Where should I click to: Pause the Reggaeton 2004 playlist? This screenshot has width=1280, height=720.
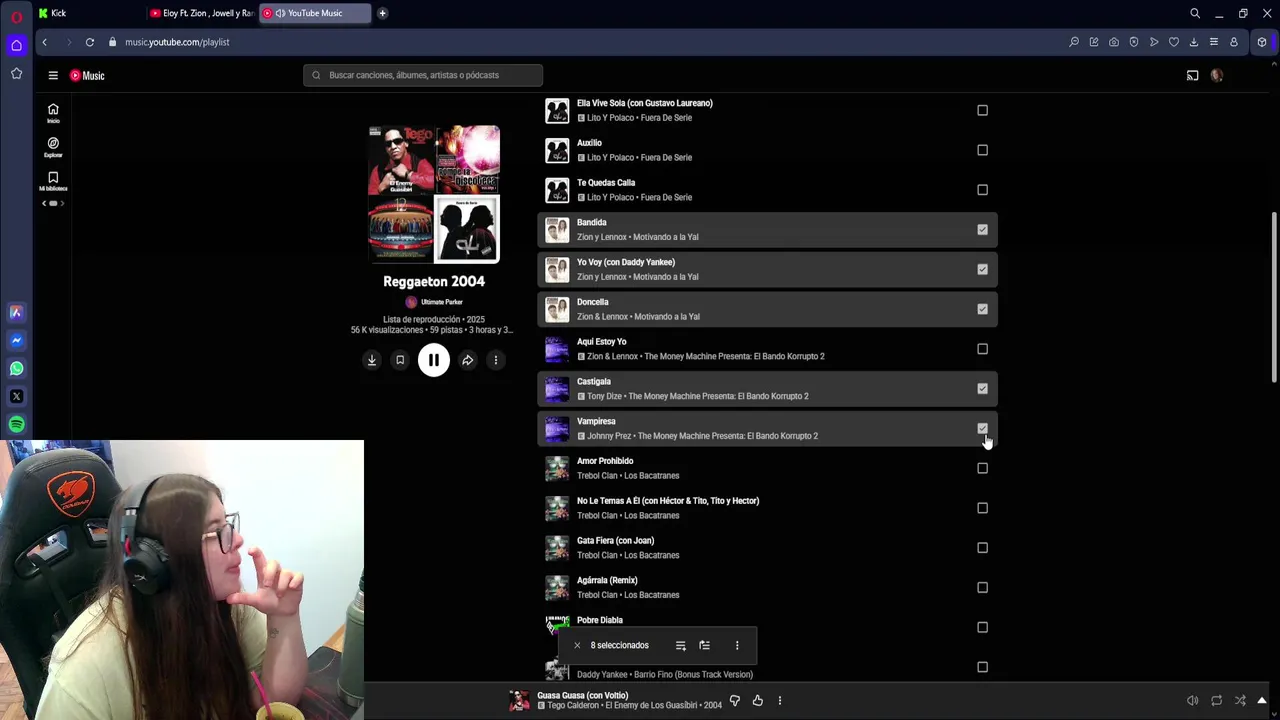pos(434,360)
